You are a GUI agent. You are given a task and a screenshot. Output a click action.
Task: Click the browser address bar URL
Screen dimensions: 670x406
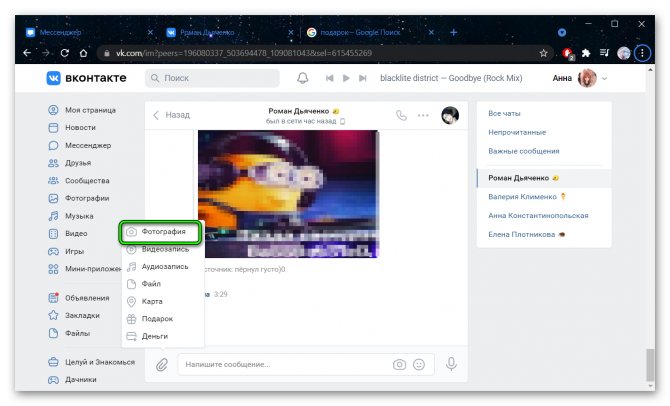(x=244, y=53)
